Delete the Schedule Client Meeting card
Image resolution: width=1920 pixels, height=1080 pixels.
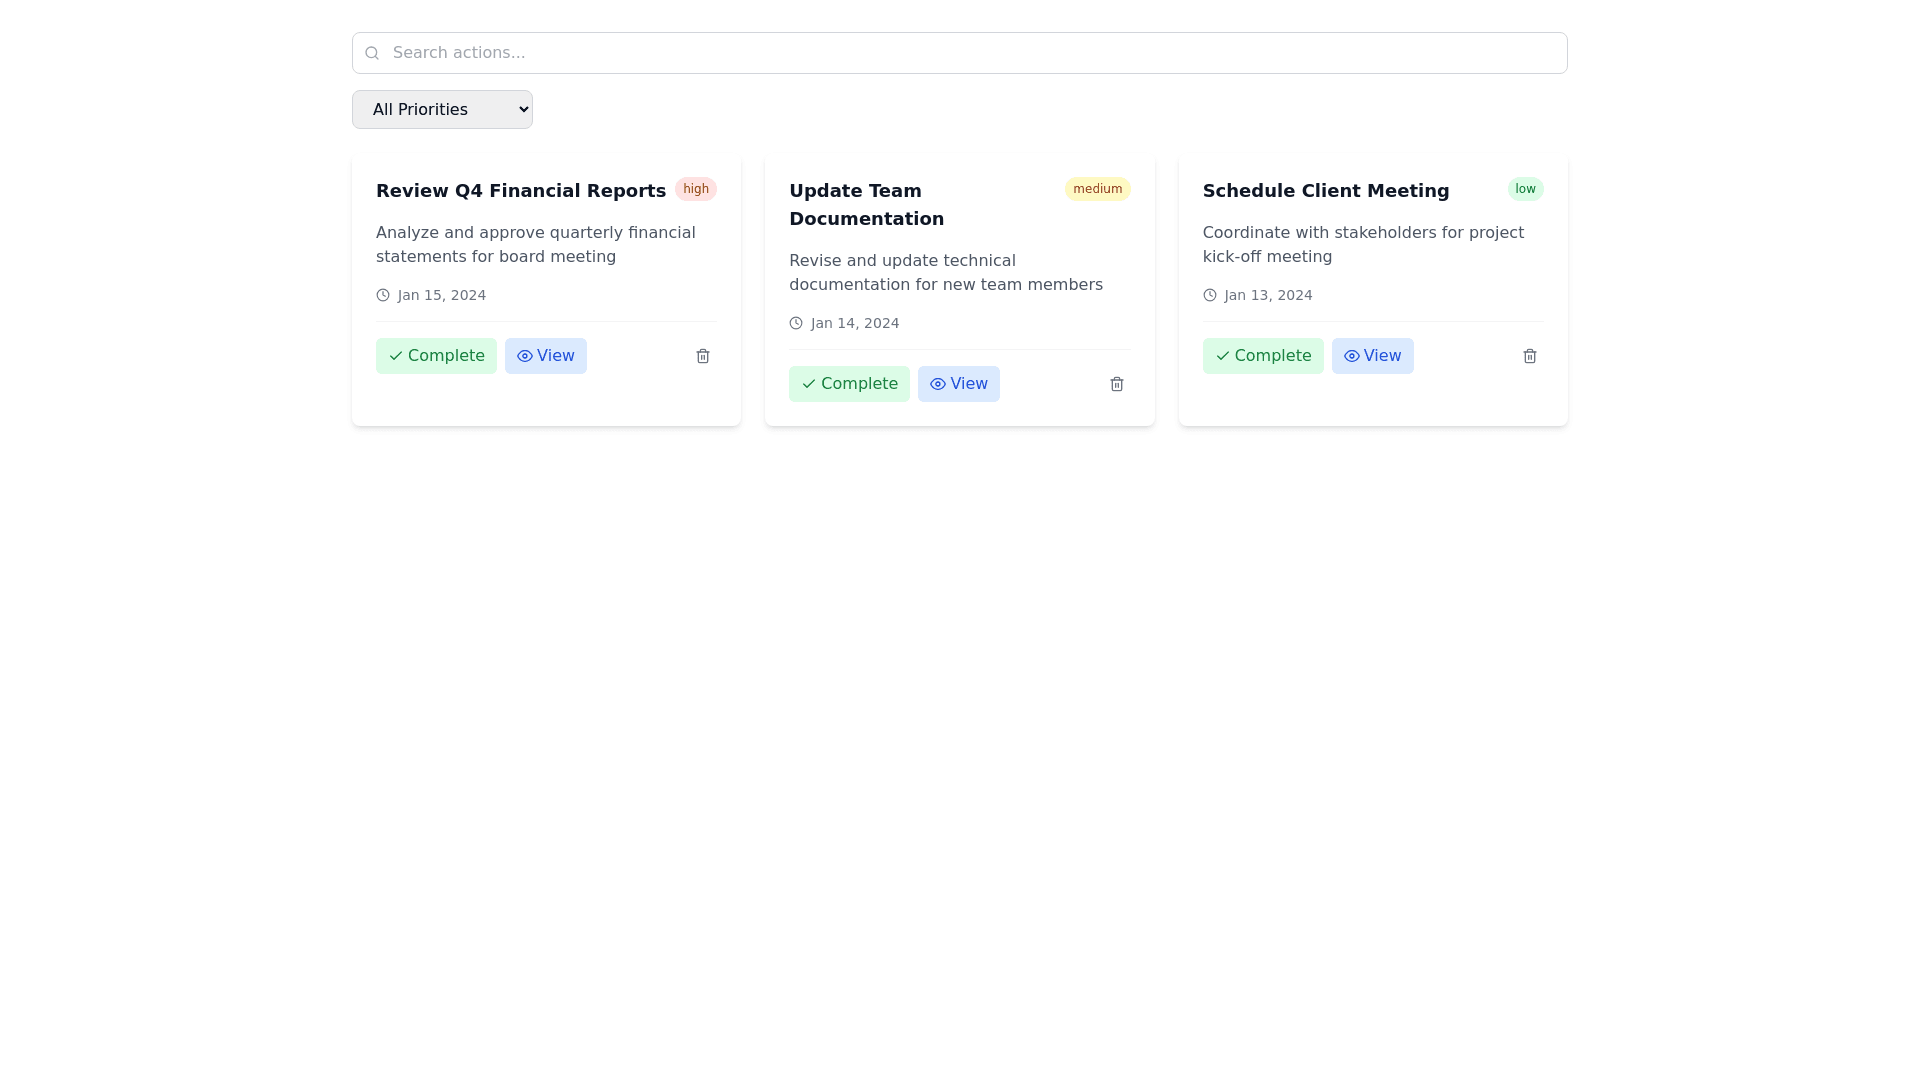click(x=1529, y=356)
